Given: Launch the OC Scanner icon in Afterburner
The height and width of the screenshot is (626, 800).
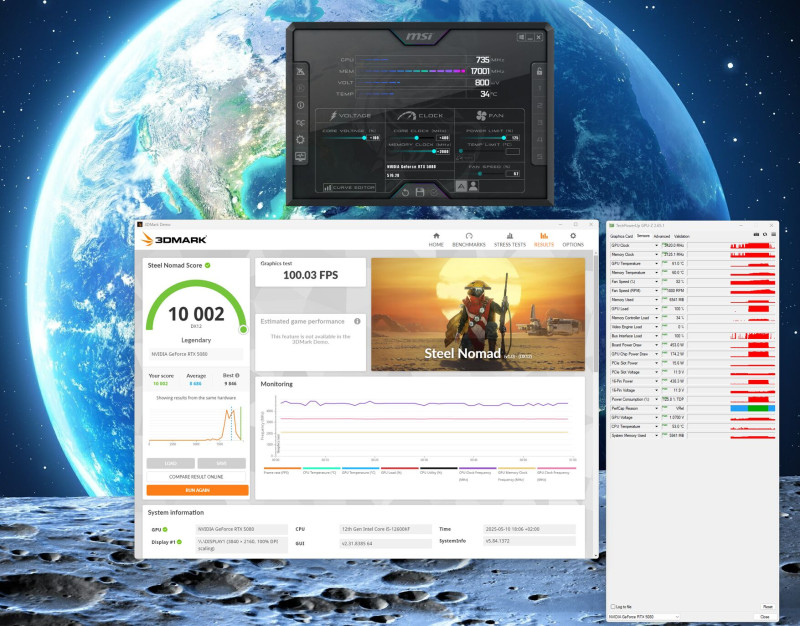Looking at the screenshot, I should [301, 122].
